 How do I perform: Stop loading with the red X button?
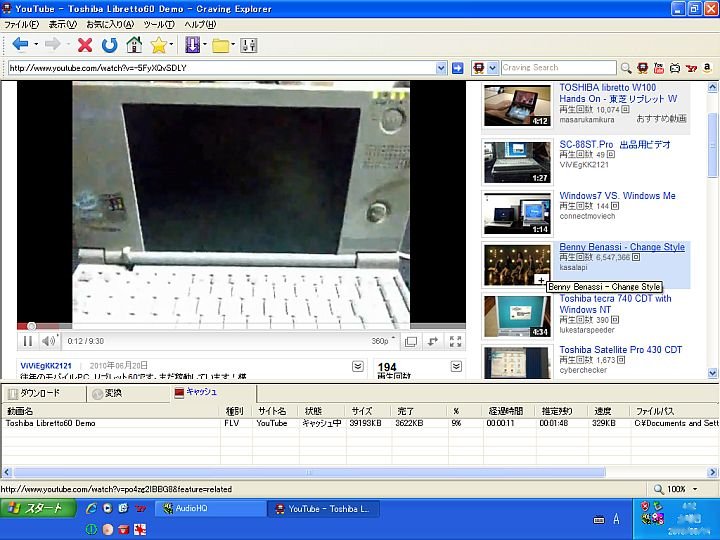tap(85, 45)
